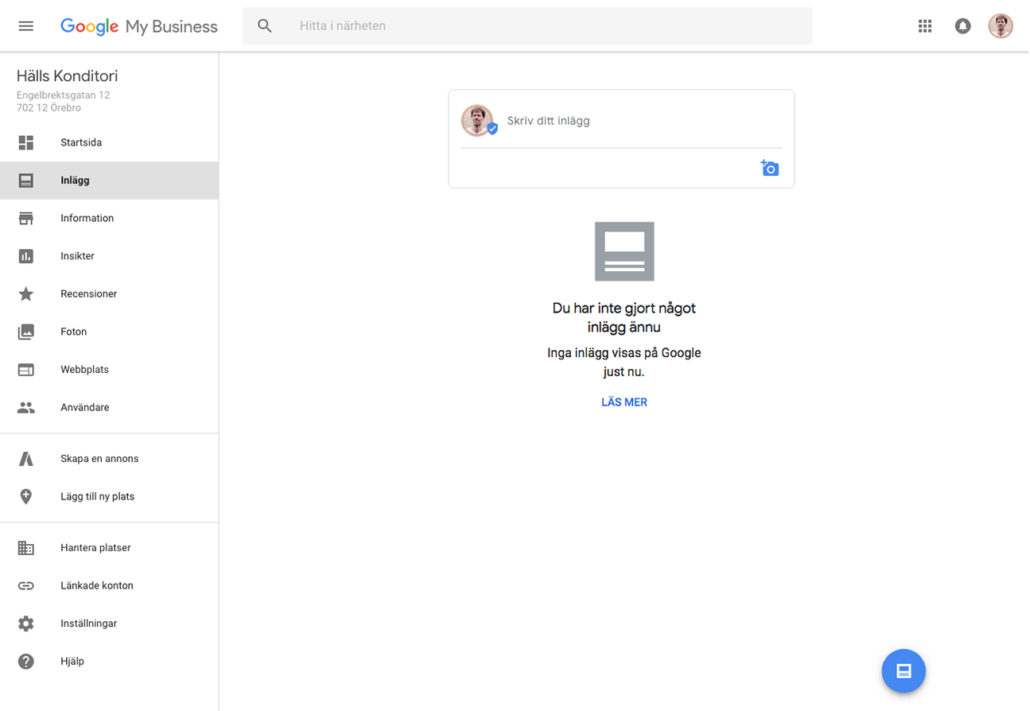Click the 'Hantera platser' building icon
This screenshot has width=1030, height=711.
pyautogui.click(x=26, y=547)
